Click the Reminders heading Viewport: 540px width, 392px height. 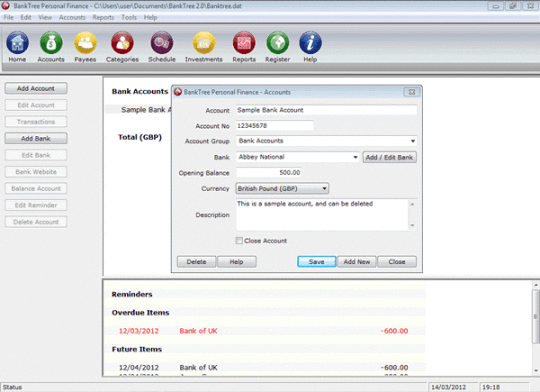(x=132, y=294)
